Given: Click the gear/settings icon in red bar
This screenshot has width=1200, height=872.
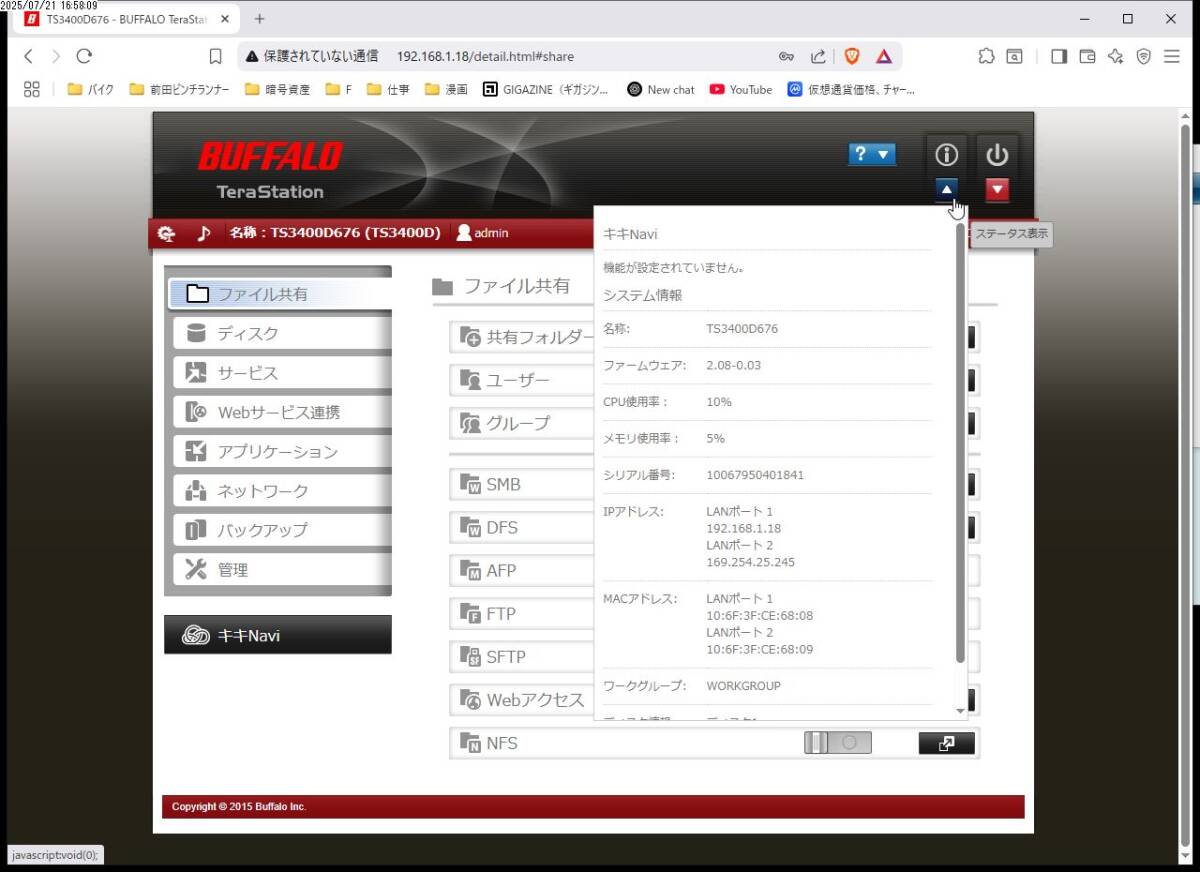Looking at the screenshot, I should [166, 233].
